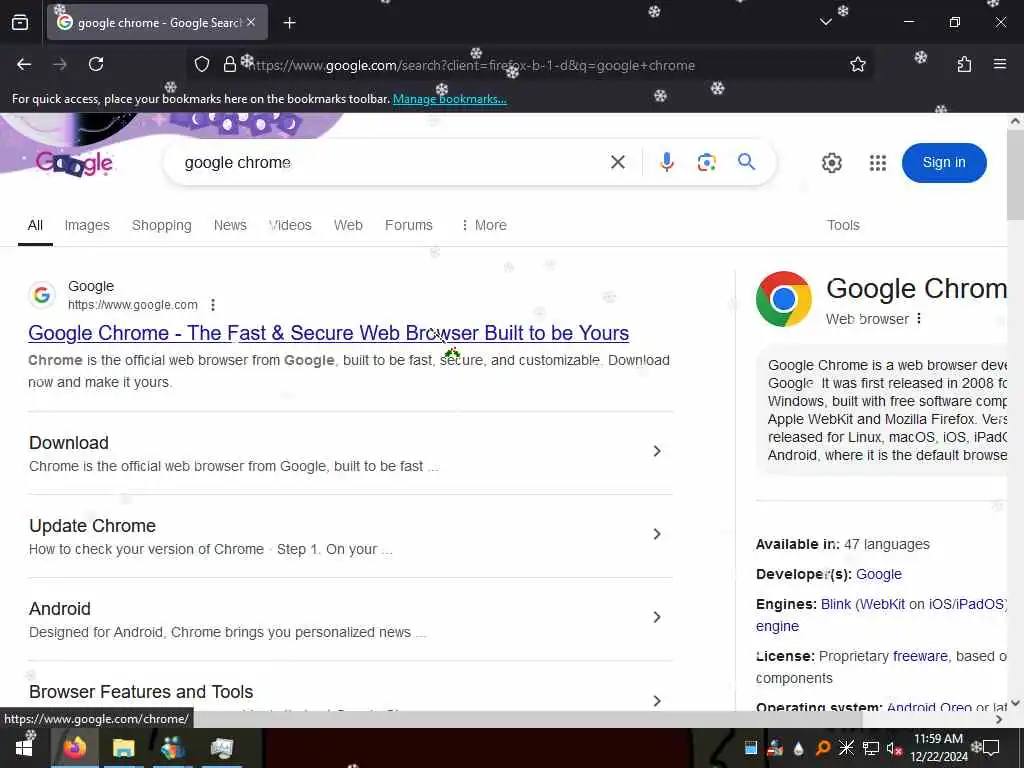Open knowledge panel Web browser options menu
Viewport: 1024px width, 768px height.
(919, 319)
